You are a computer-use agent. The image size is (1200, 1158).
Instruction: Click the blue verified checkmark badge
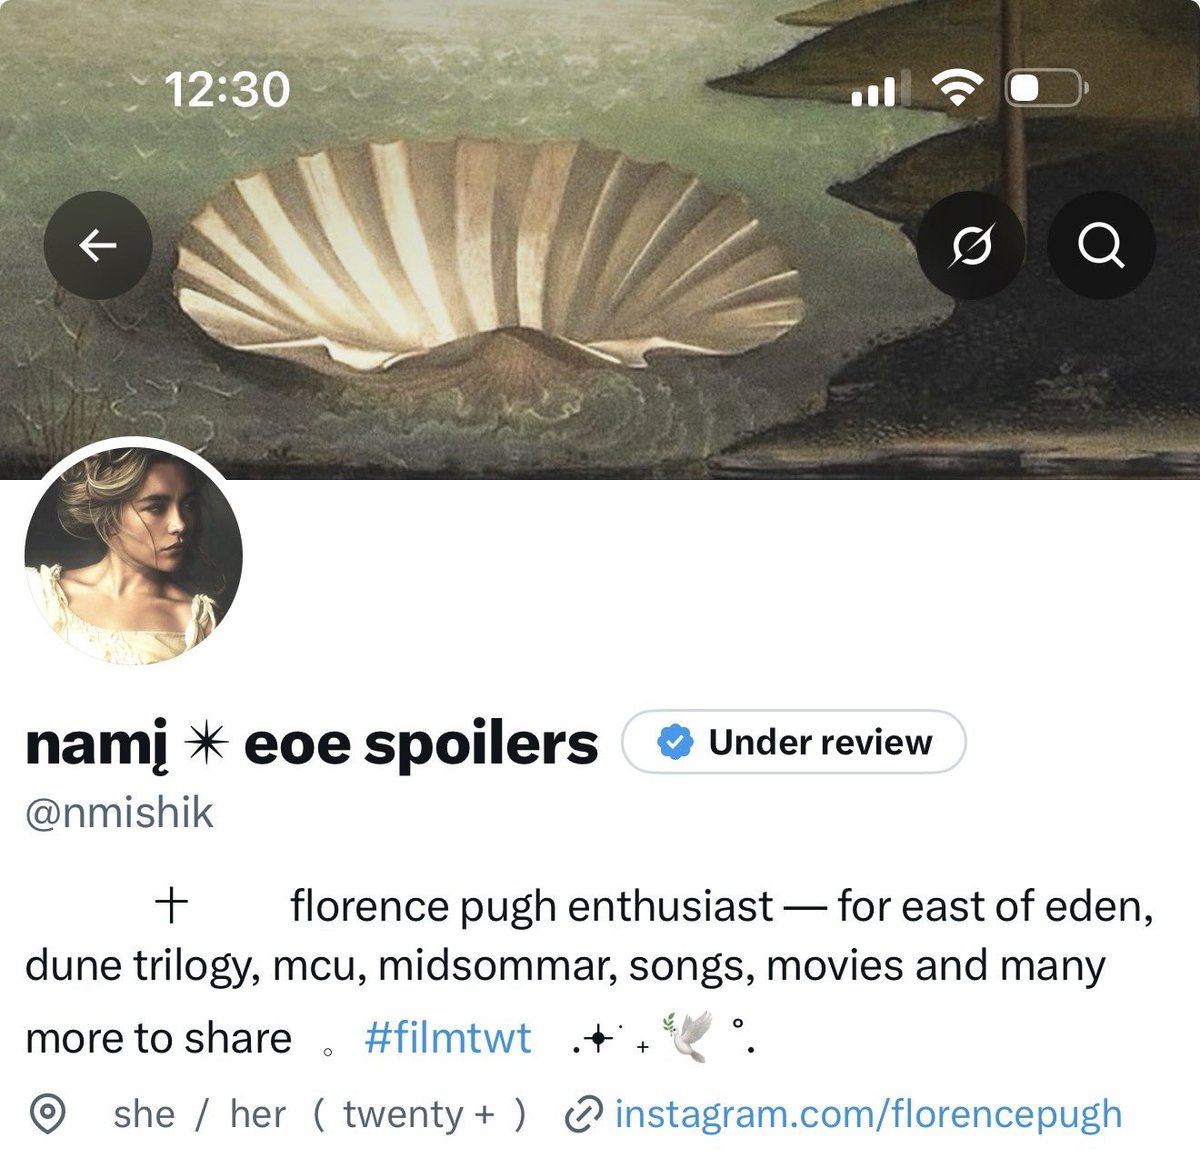[x=673, y=742]
